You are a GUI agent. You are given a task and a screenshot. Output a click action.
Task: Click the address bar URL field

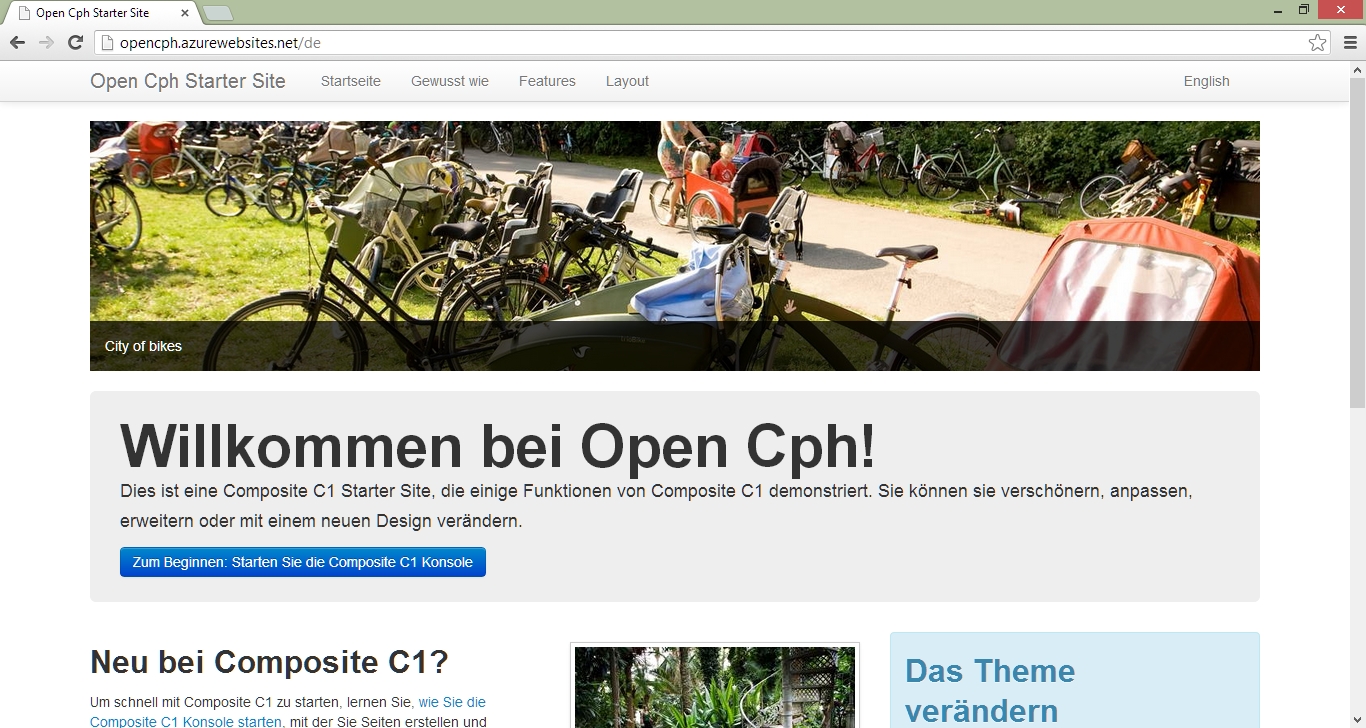pyautogui.click(x=700, y=43)
